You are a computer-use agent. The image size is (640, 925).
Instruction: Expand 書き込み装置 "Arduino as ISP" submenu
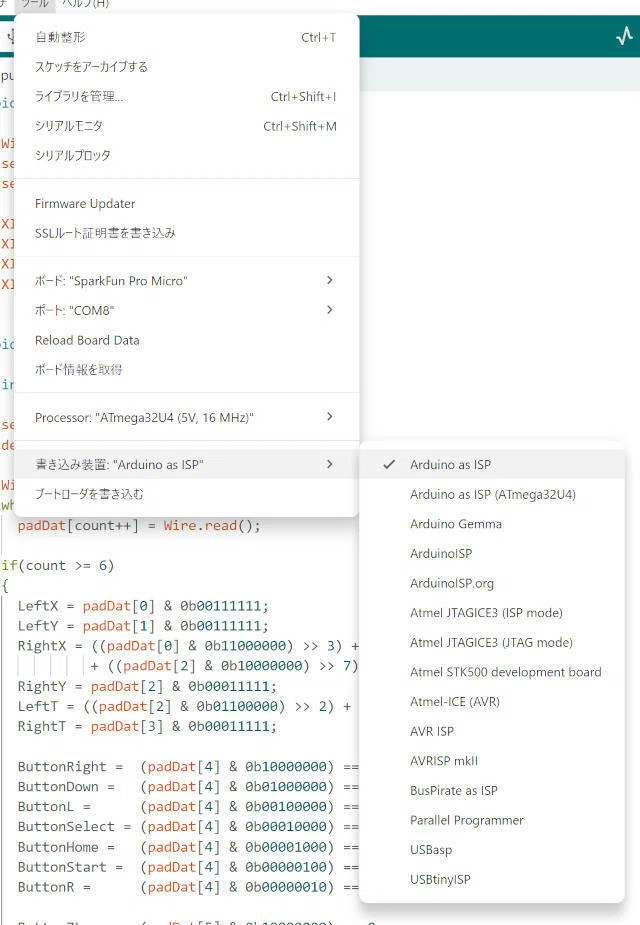(x=186, y=465)
